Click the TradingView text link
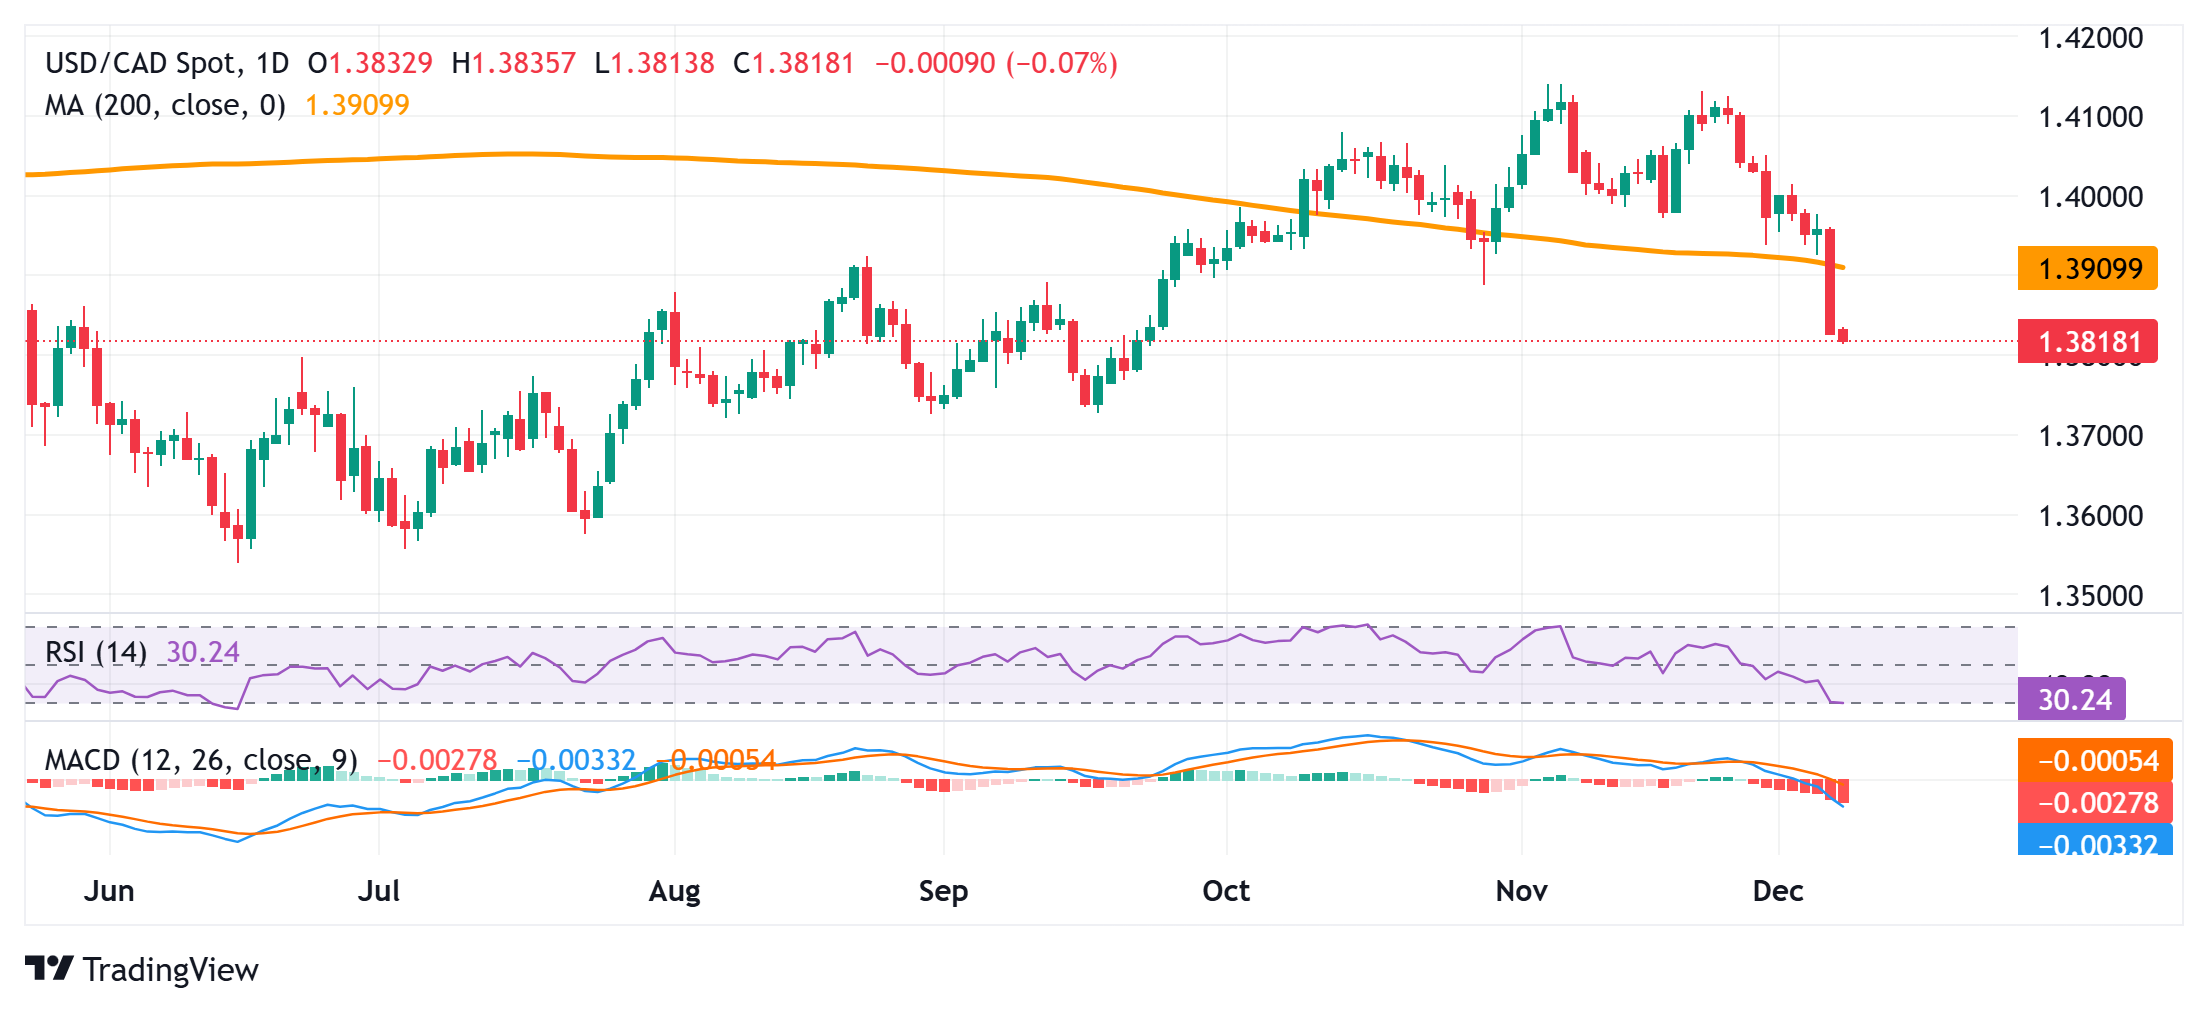 170,969
